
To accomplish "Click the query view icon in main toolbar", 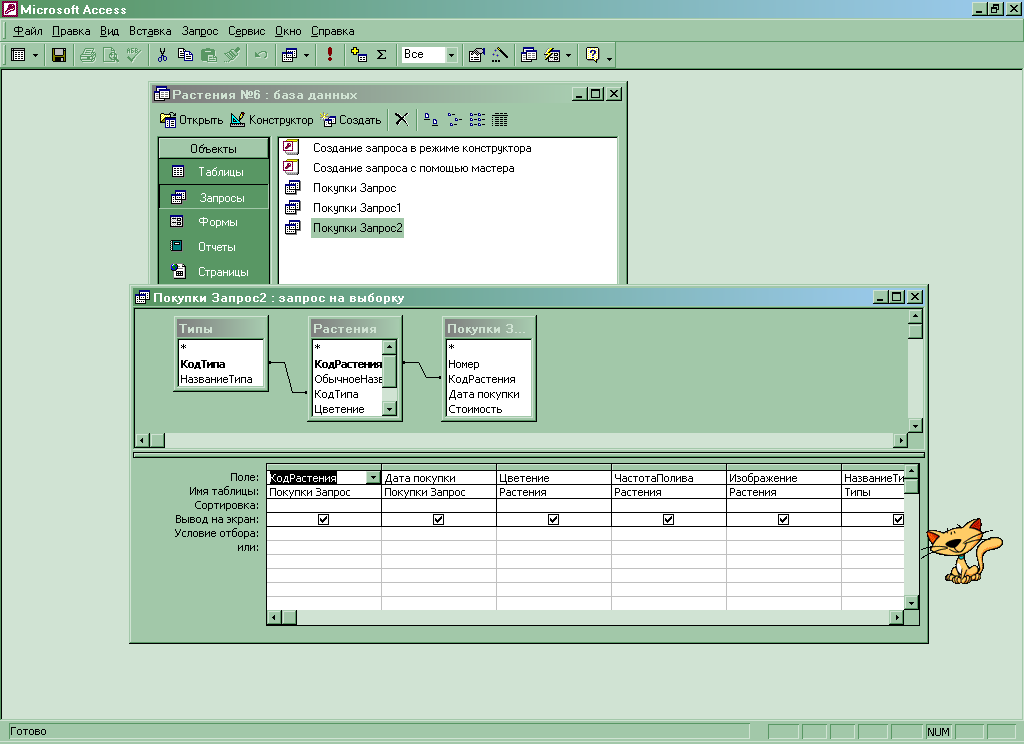I will click(18, 55).
